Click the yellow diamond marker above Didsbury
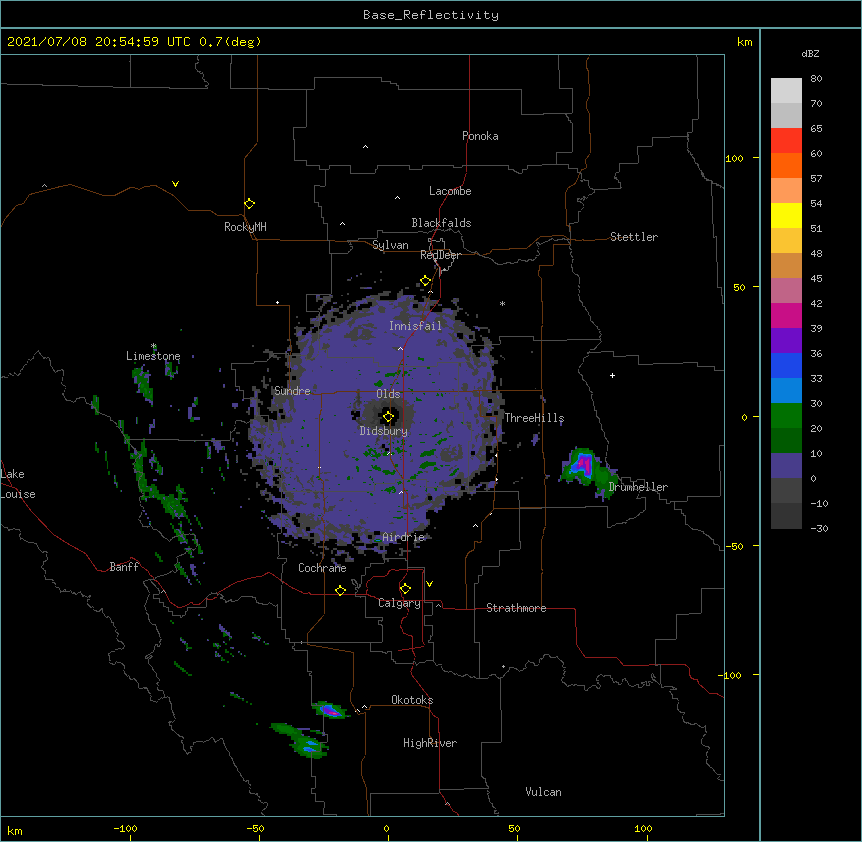This screenshot has height=842, width=862. pyautogui.click(x=388, y=417)
